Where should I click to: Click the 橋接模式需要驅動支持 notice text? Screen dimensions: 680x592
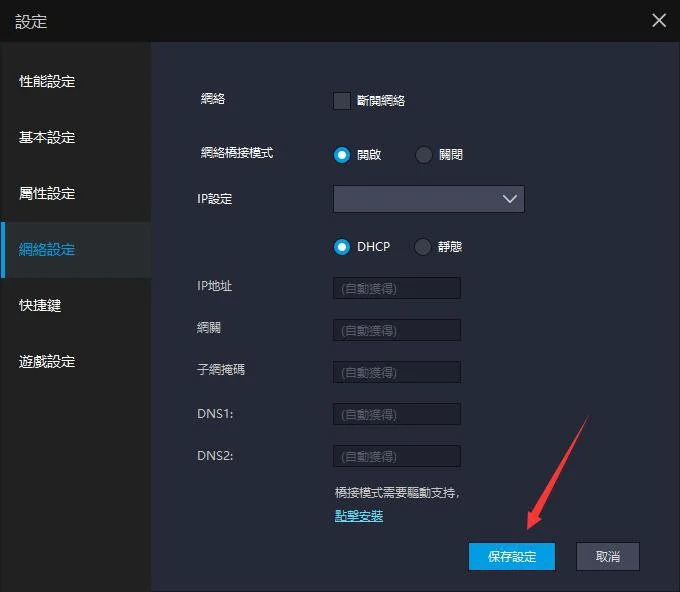coord(397,493)
